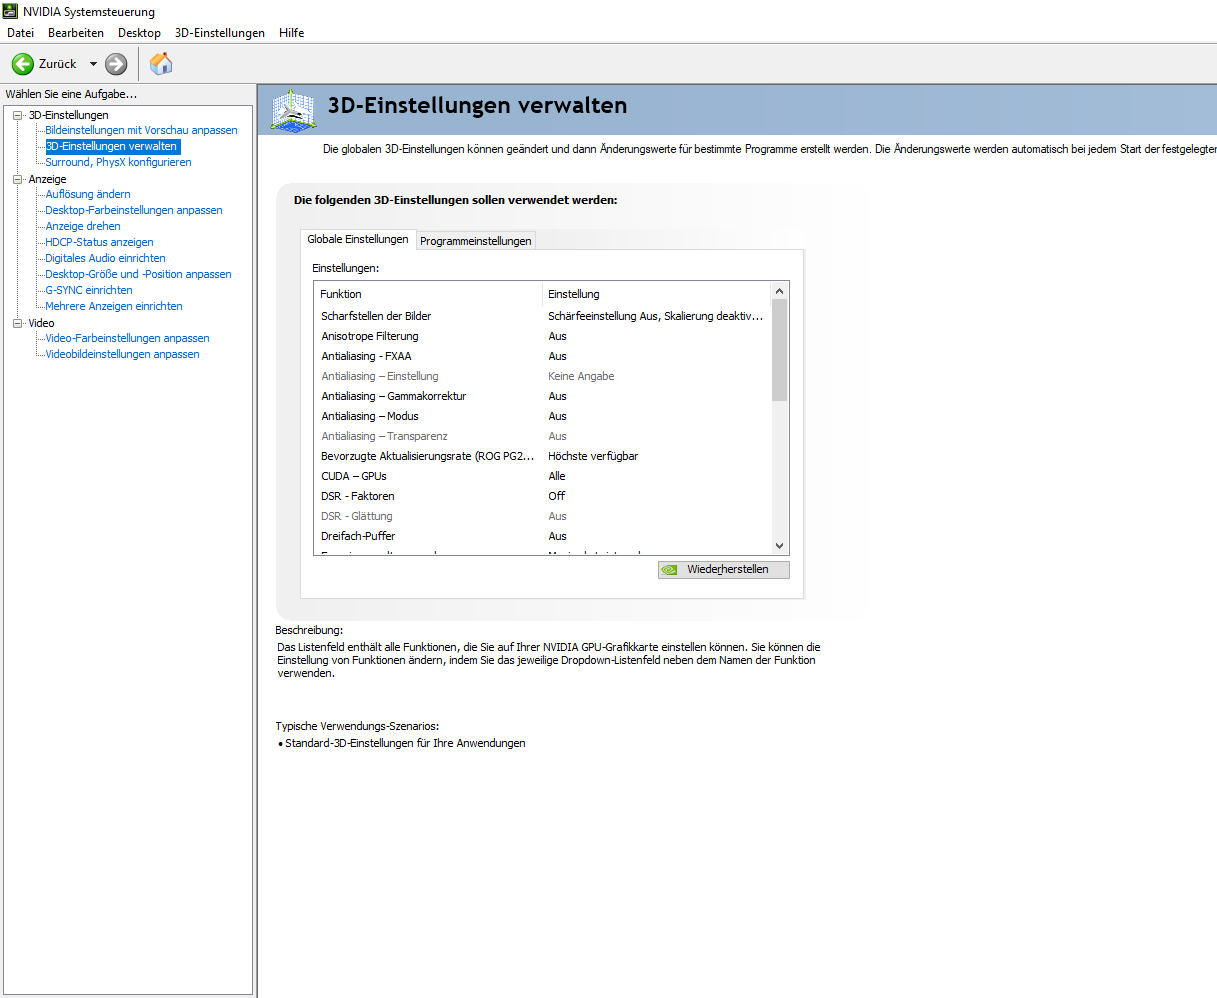Click the green Zurück back arrow icon
This screenshot has height=998, width=1217.
pos(22,64)
